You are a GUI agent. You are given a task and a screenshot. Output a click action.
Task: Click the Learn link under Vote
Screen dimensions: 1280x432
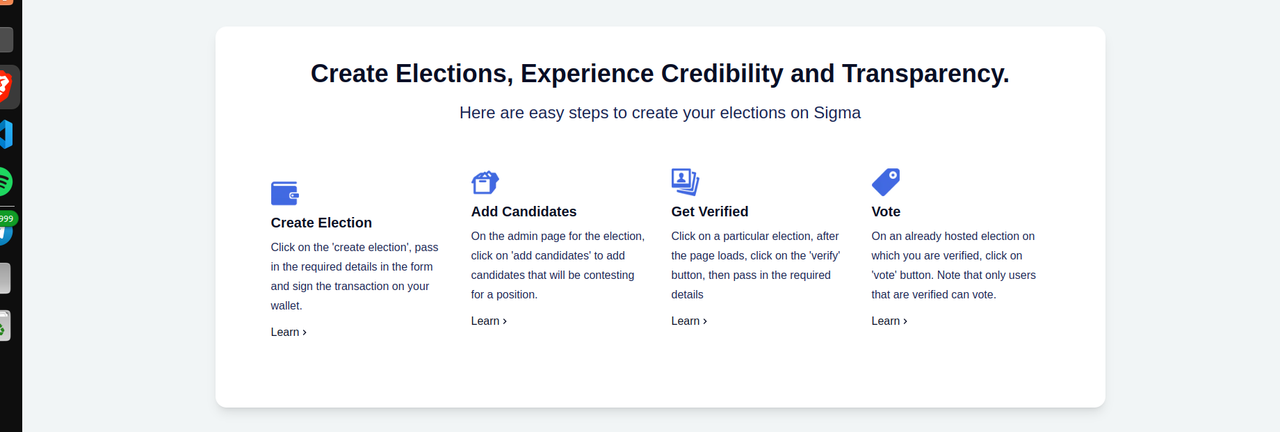[x=889, y=321]
